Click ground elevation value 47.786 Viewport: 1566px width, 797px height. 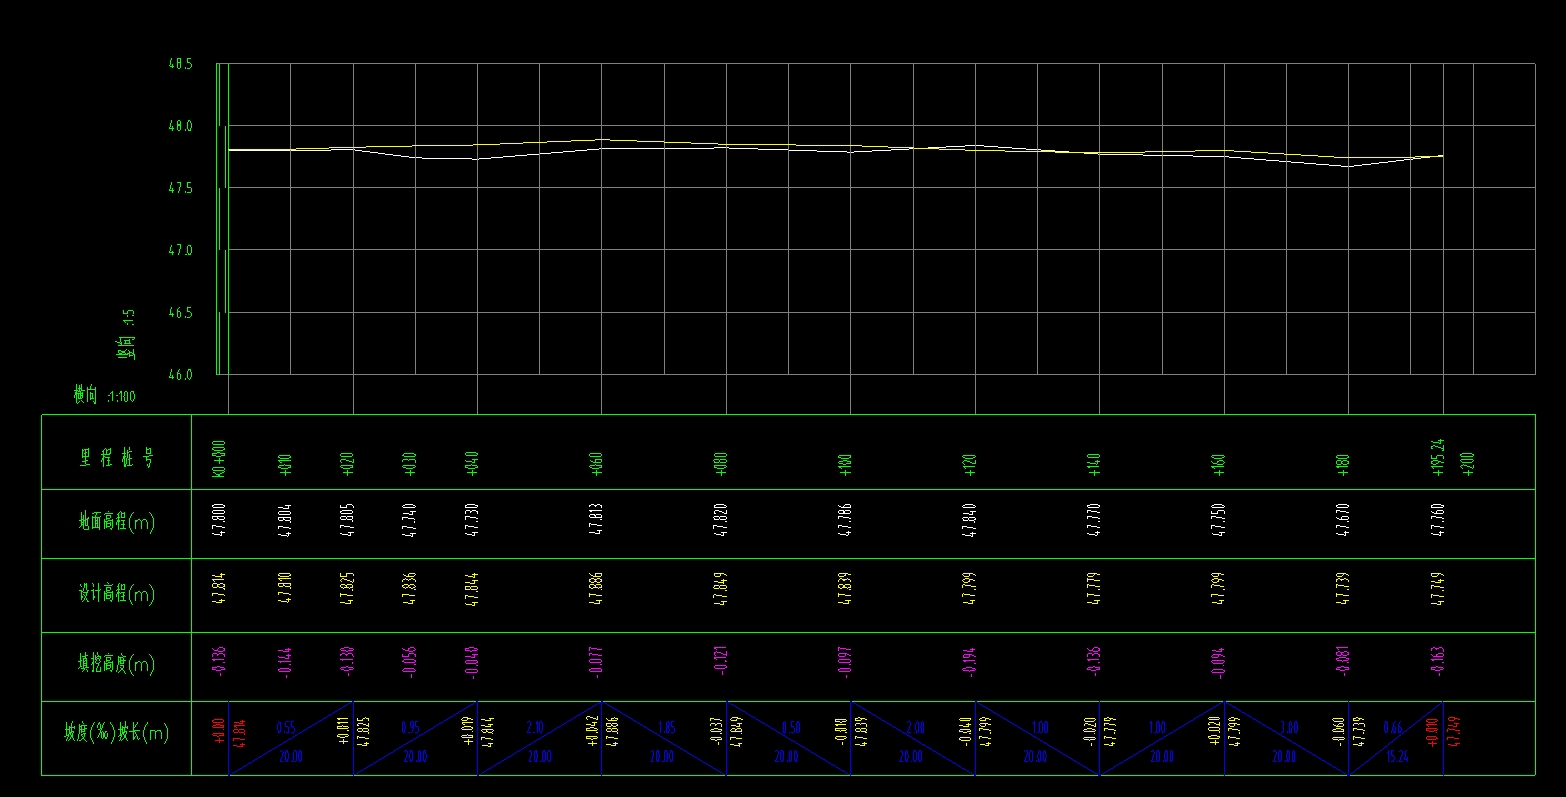tap(845, 522)
